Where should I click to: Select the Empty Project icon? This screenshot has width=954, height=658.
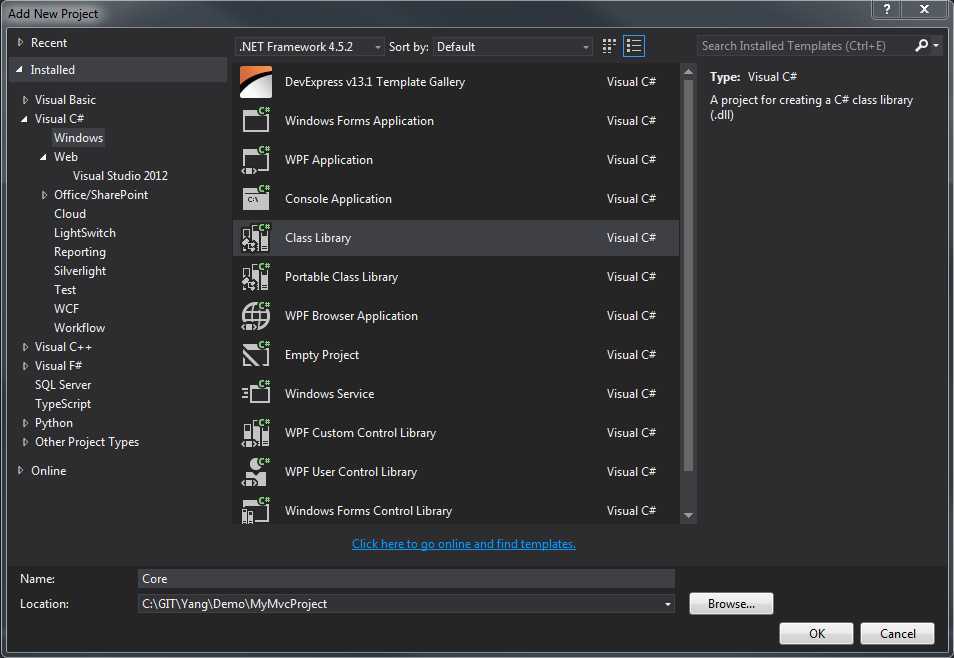(x=256, y=354)
